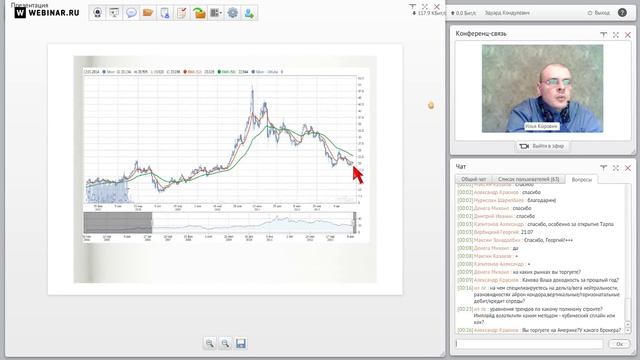Open the notepad with checkmark icon

182,13
